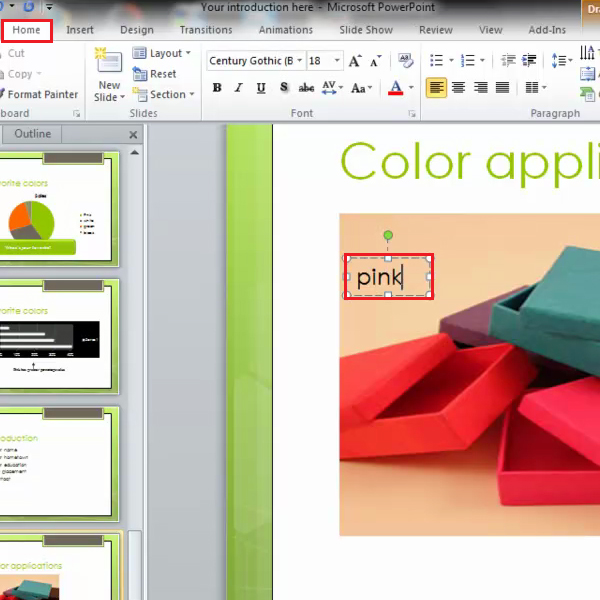This screenshot has height=600, width=600.
Task: Click the New Slide icon
Action: (x=109, y=60)
